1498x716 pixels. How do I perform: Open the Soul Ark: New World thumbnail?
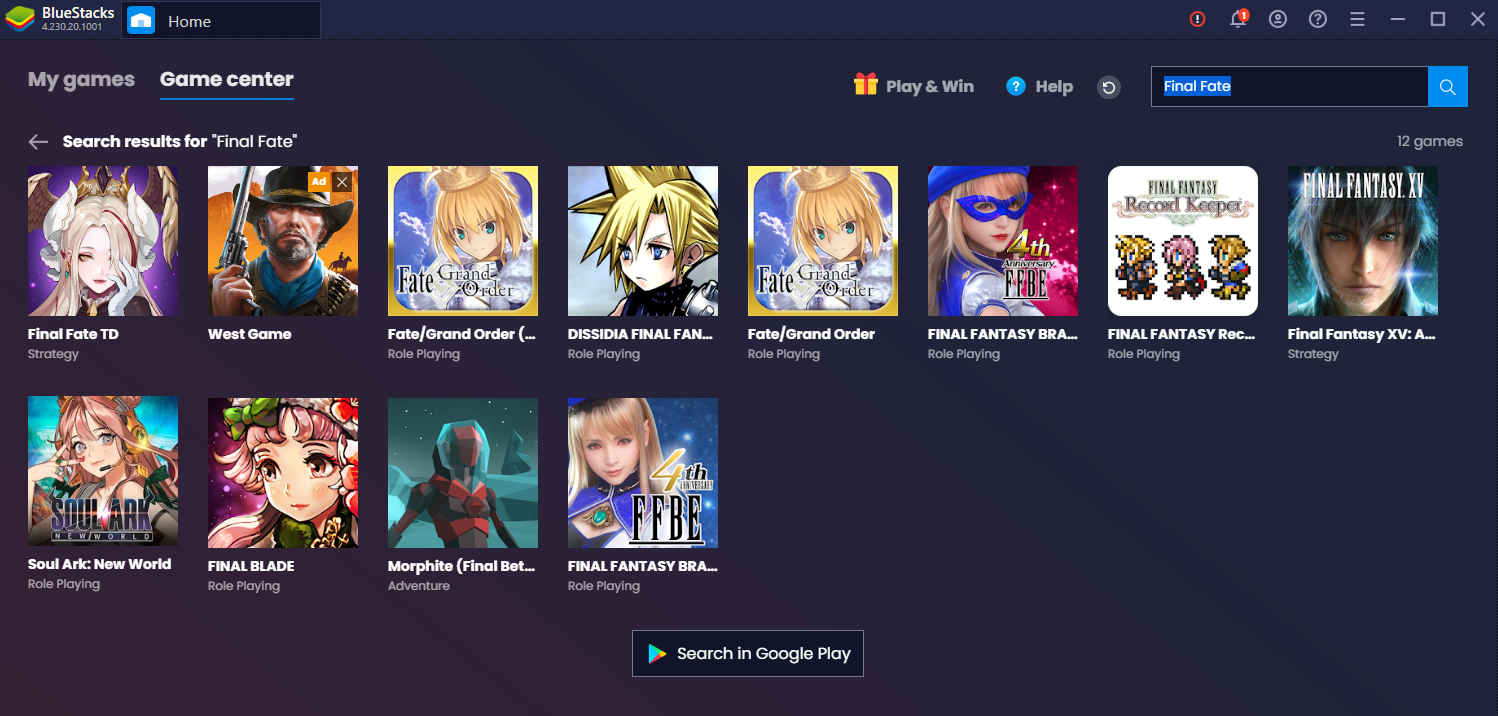click(103, 471)
